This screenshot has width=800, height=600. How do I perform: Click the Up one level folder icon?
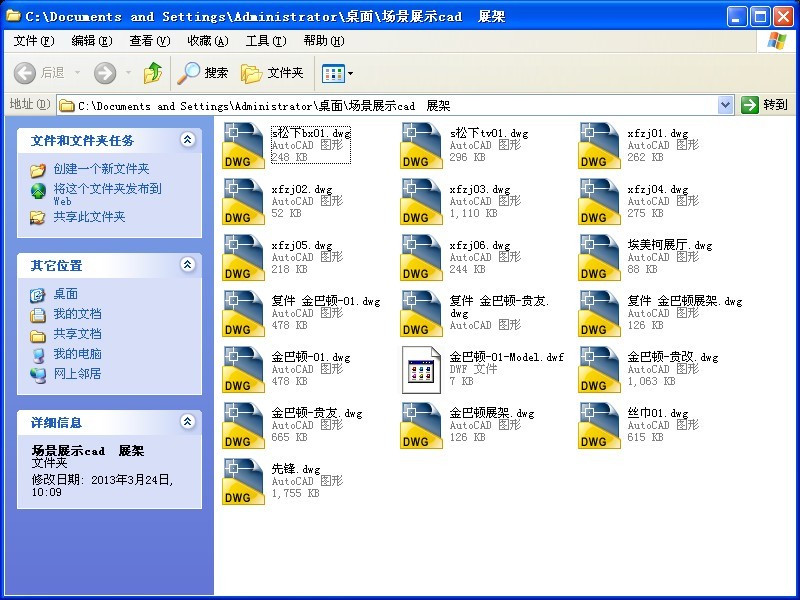click(153, 73)
